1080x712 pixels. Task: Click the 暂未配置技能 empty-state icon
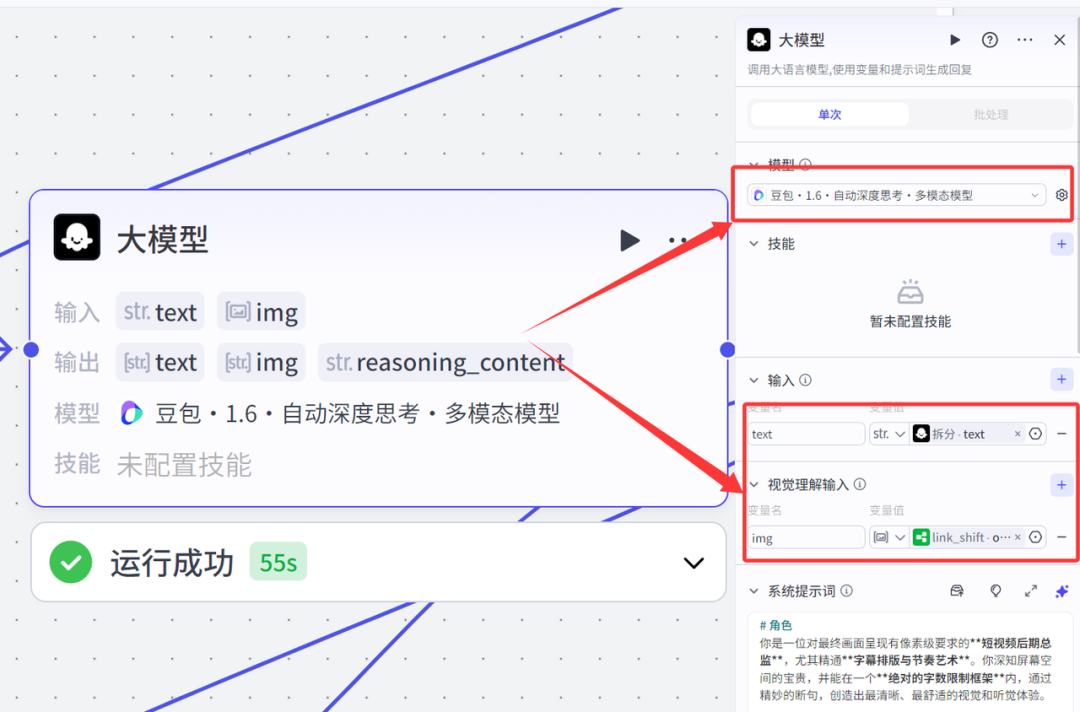910,292
